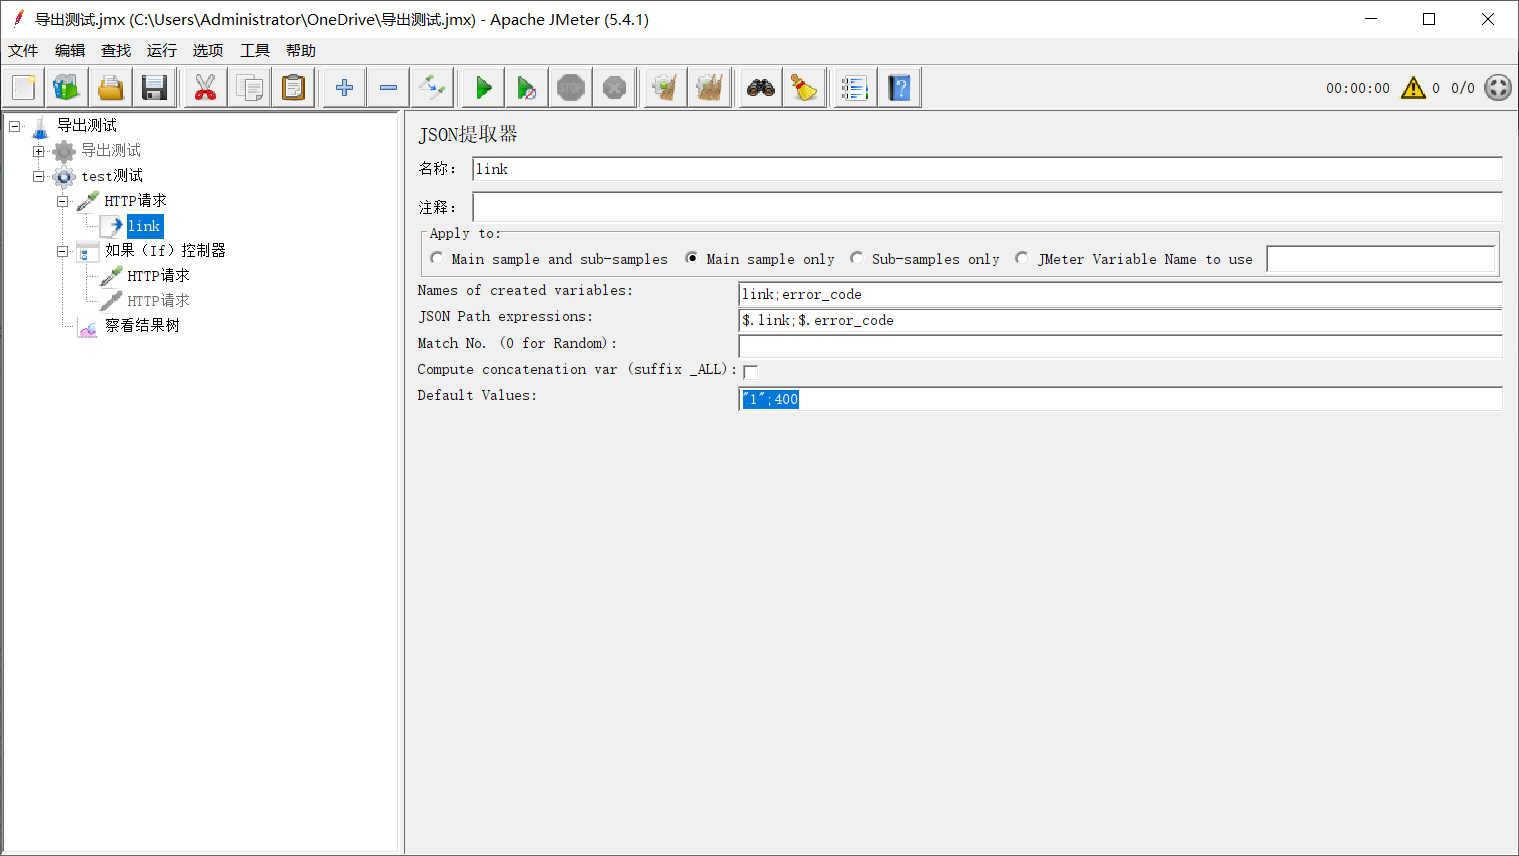The height and width of the screenshot is (856, 1519).
Task: Click the Match No. input field
Action: pyautogui.click(x=1120, y=346)
